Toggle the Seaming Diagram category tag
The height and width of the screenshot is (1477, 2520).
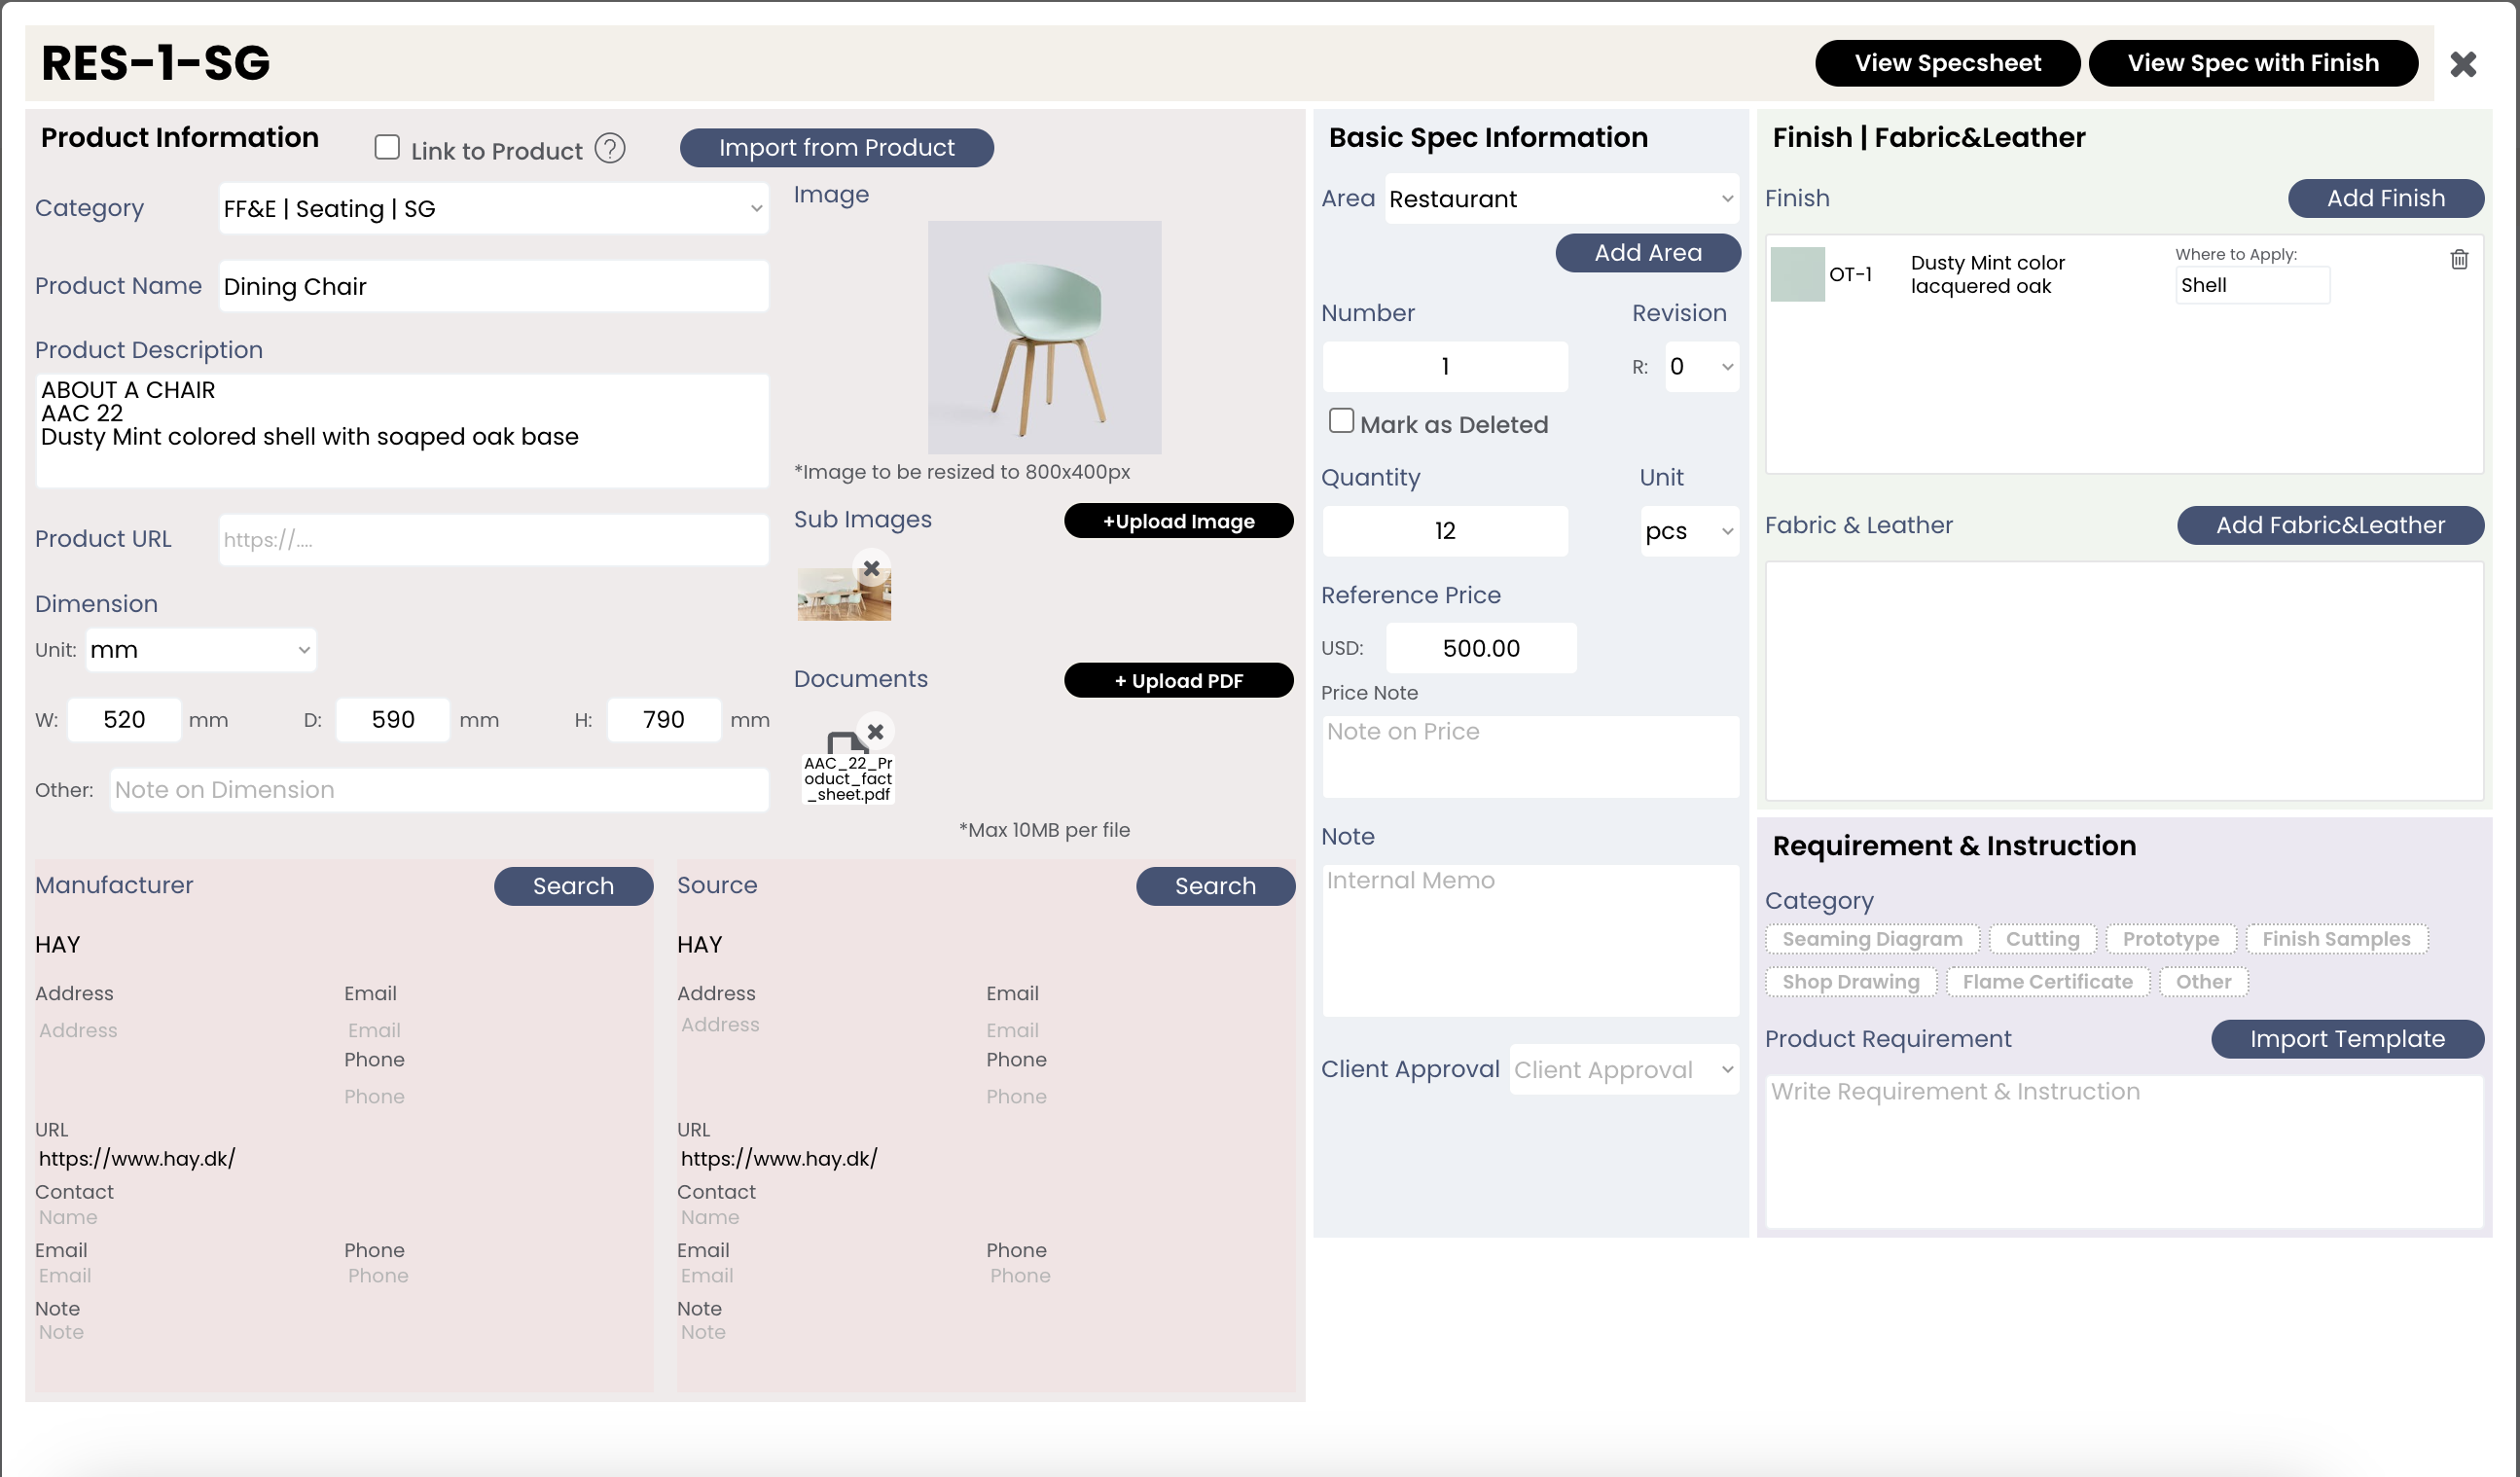pos(1871,939)
